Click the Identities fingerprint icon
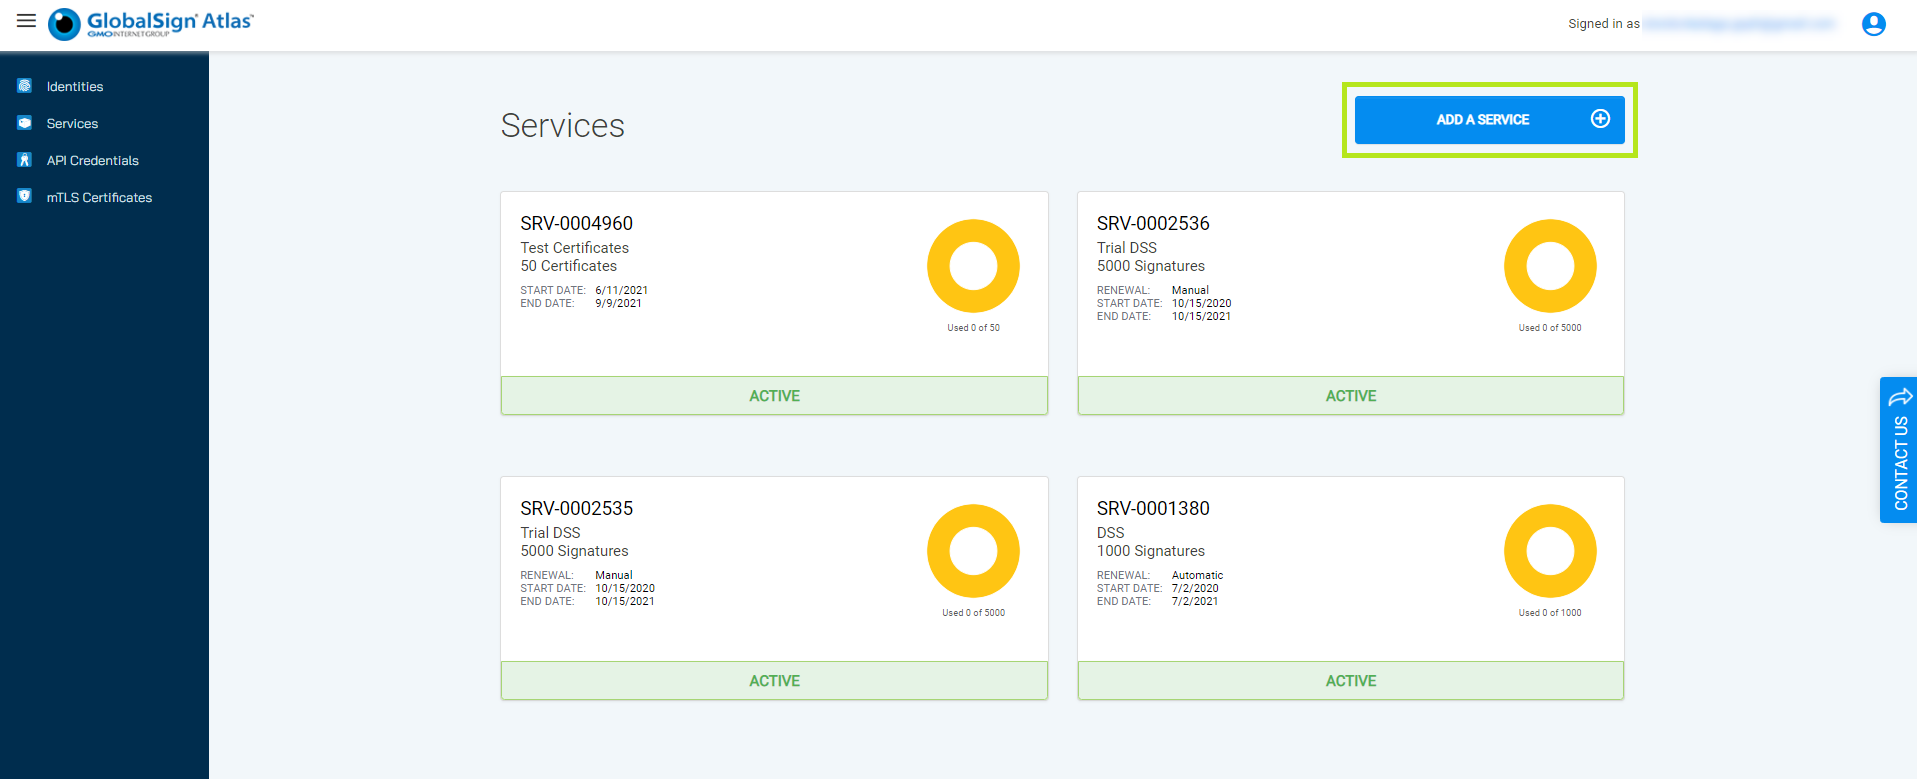The height and width of the screenshot is (779, 1917). 25,86
